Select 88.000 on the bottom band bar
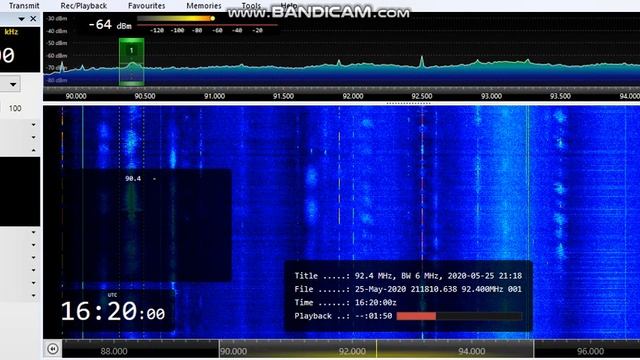This screenshot has height=360, width=640. click(114, 351)
